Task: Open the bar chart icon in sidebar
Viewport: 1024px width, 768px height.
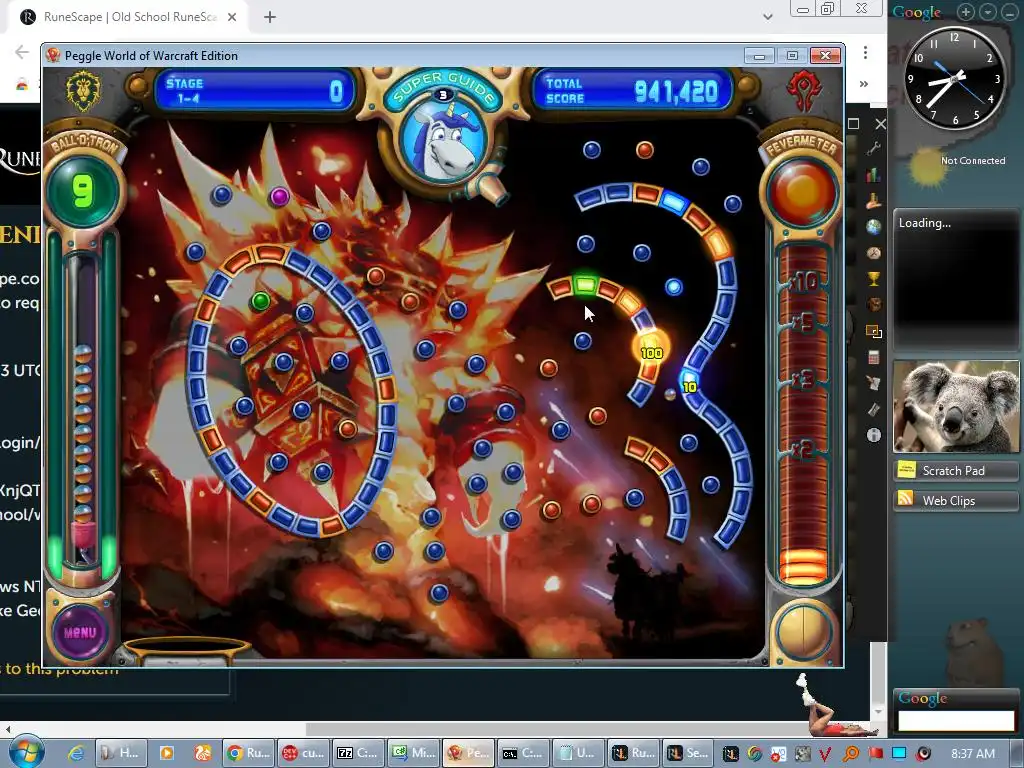Action: point(874,175)
